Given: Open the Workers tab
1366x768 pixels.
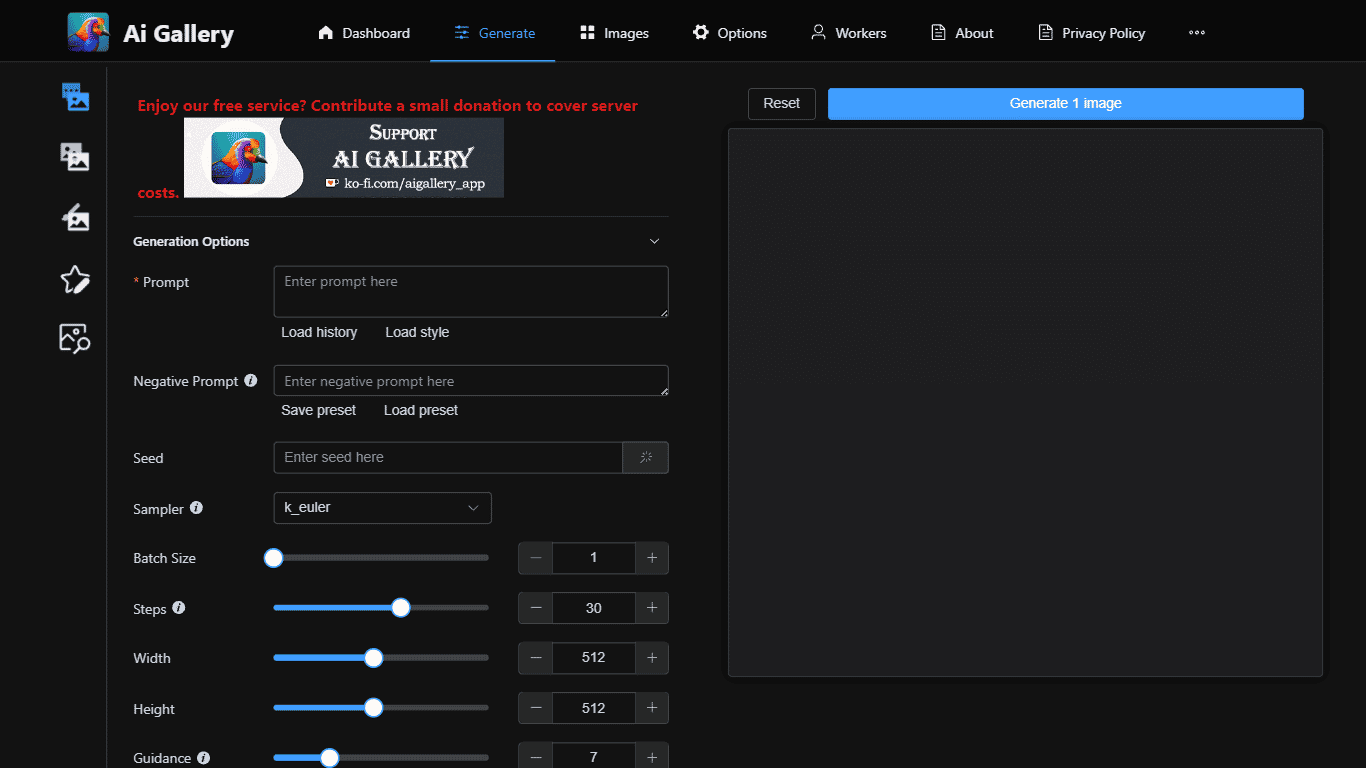Looking at the screenshot, I should (848, 33).
